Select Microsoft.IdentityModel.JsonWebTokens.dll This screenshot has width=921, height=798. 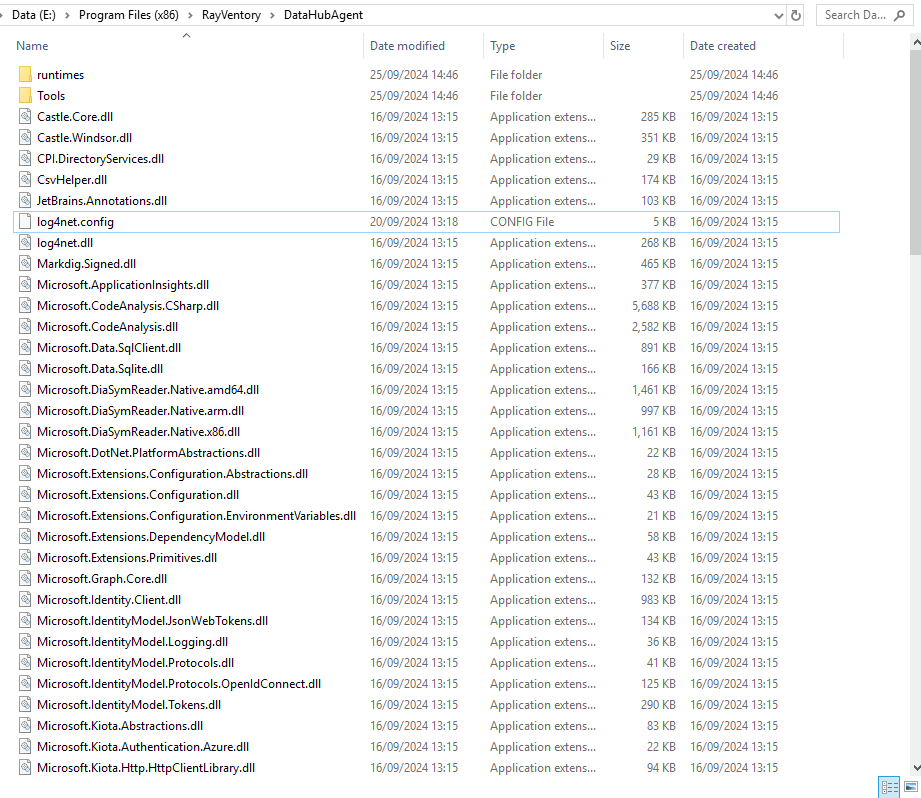tap(152, 621)
